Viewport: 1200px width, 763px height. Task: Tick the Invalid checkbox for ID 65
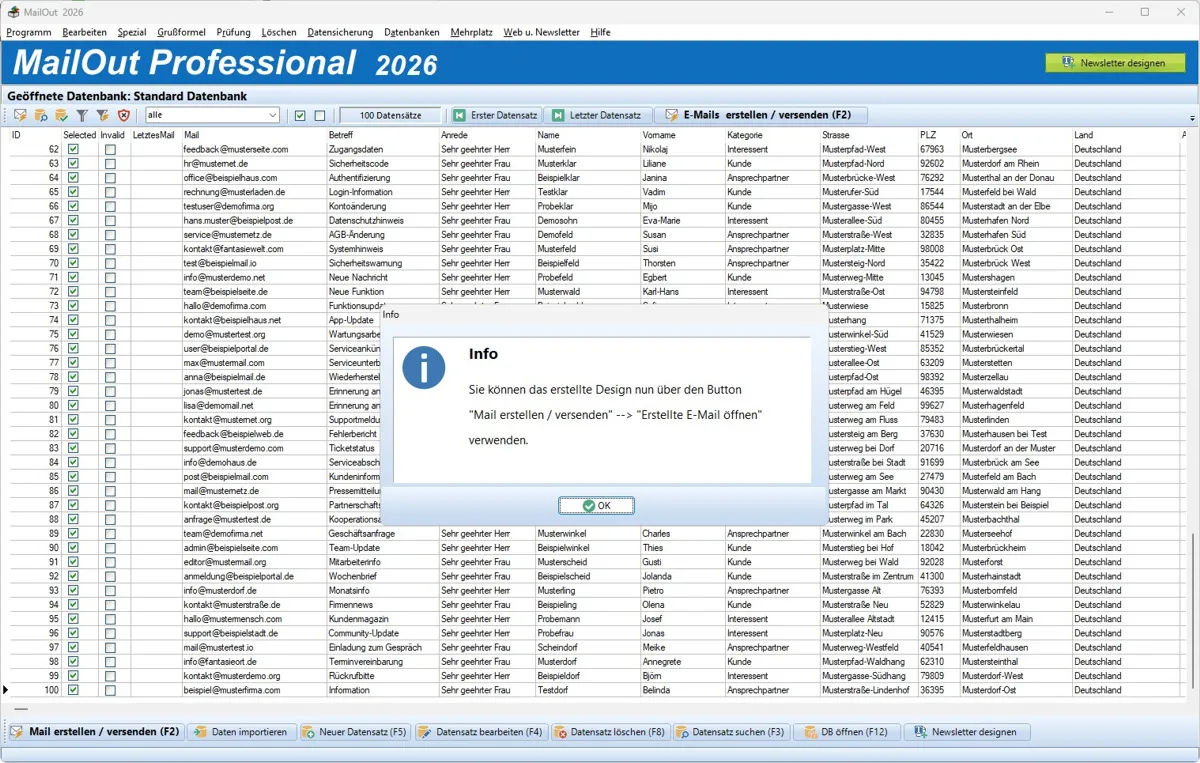(x=110, y=192)
